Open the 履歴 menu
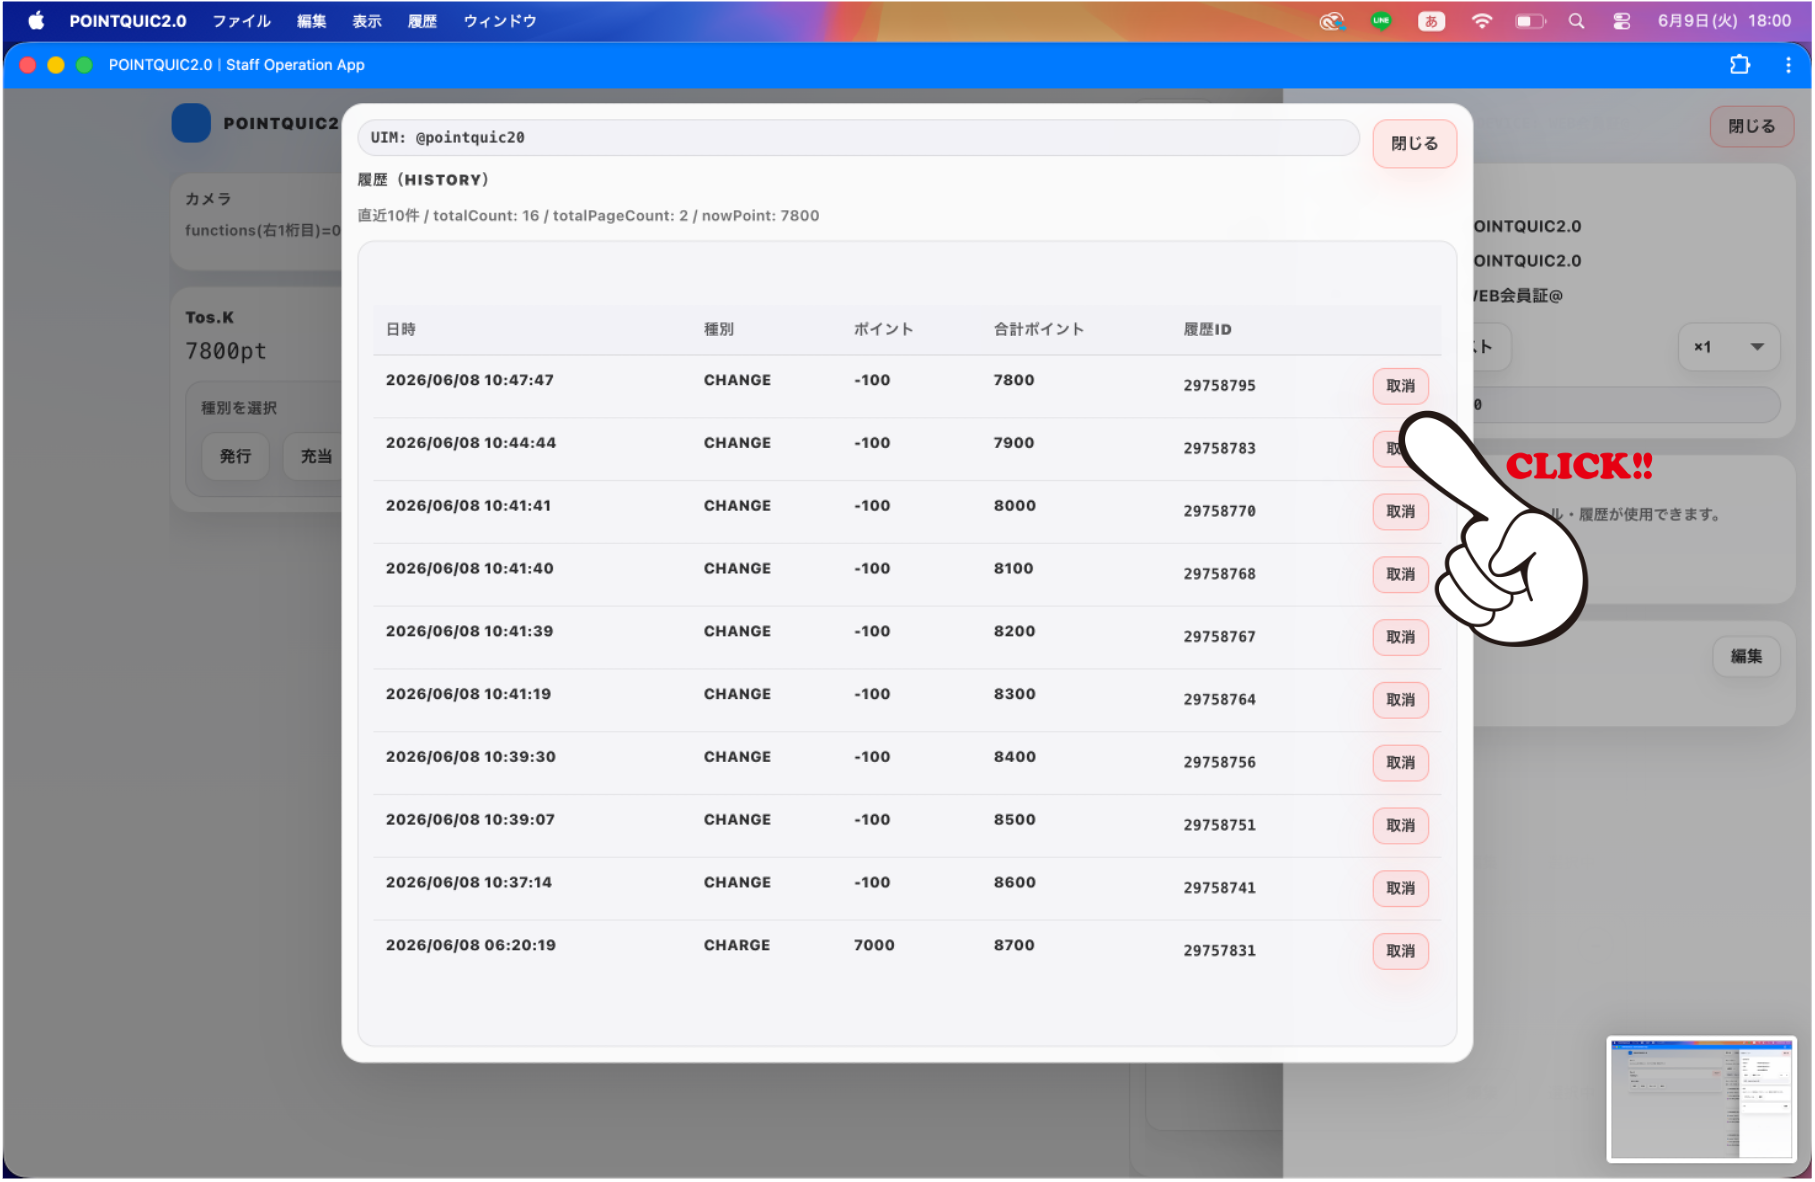1815x1182 pixels. [x=422, y=21]
